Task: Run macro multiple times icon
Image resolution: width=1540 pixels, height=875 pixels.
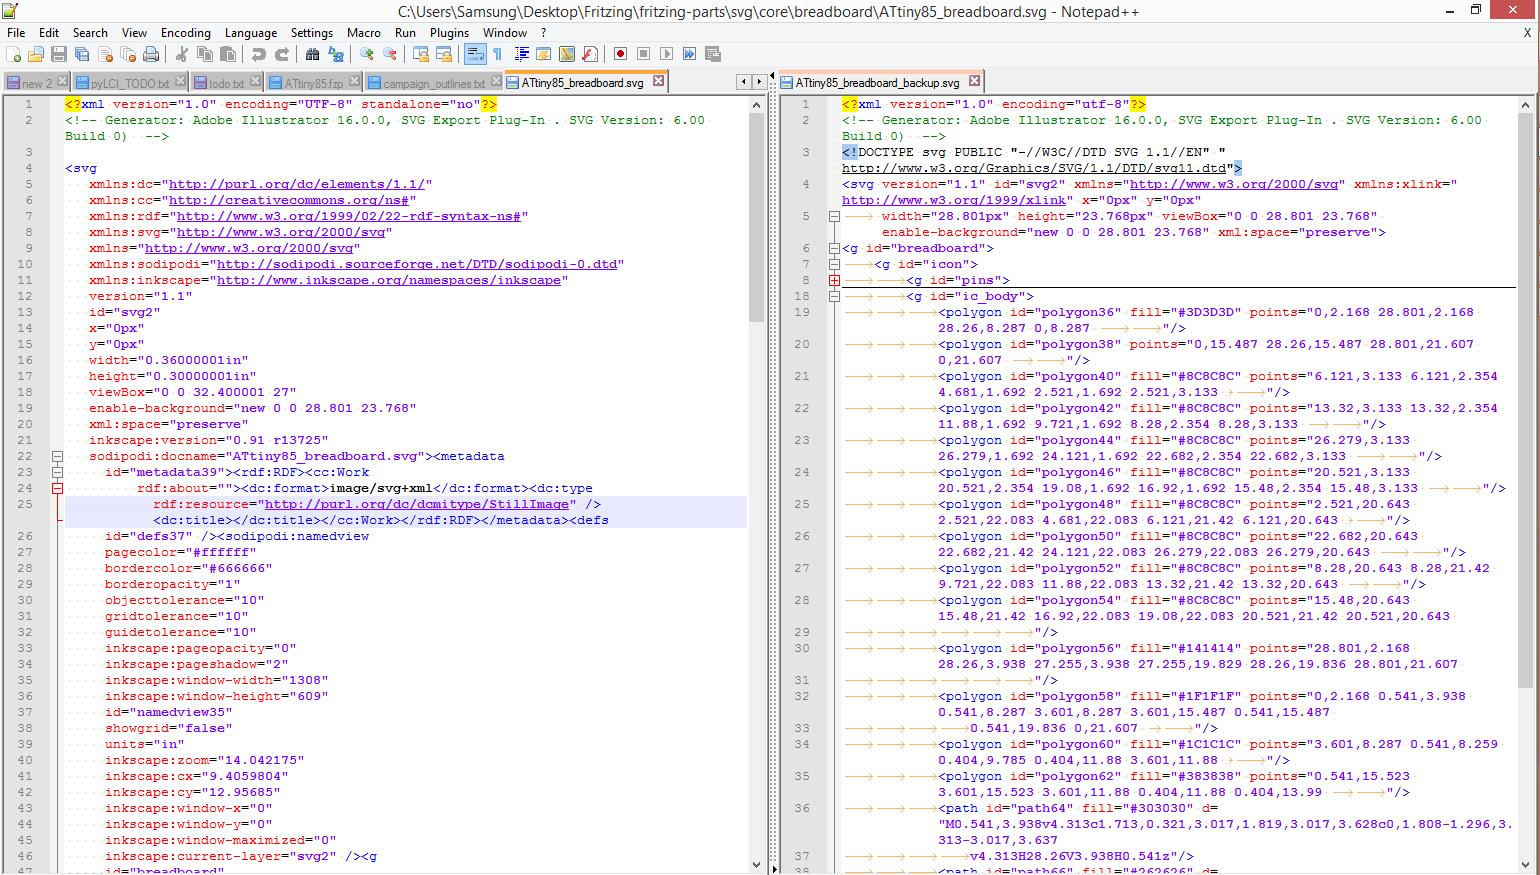Action: pyautogui.click(x=690, y=54)
